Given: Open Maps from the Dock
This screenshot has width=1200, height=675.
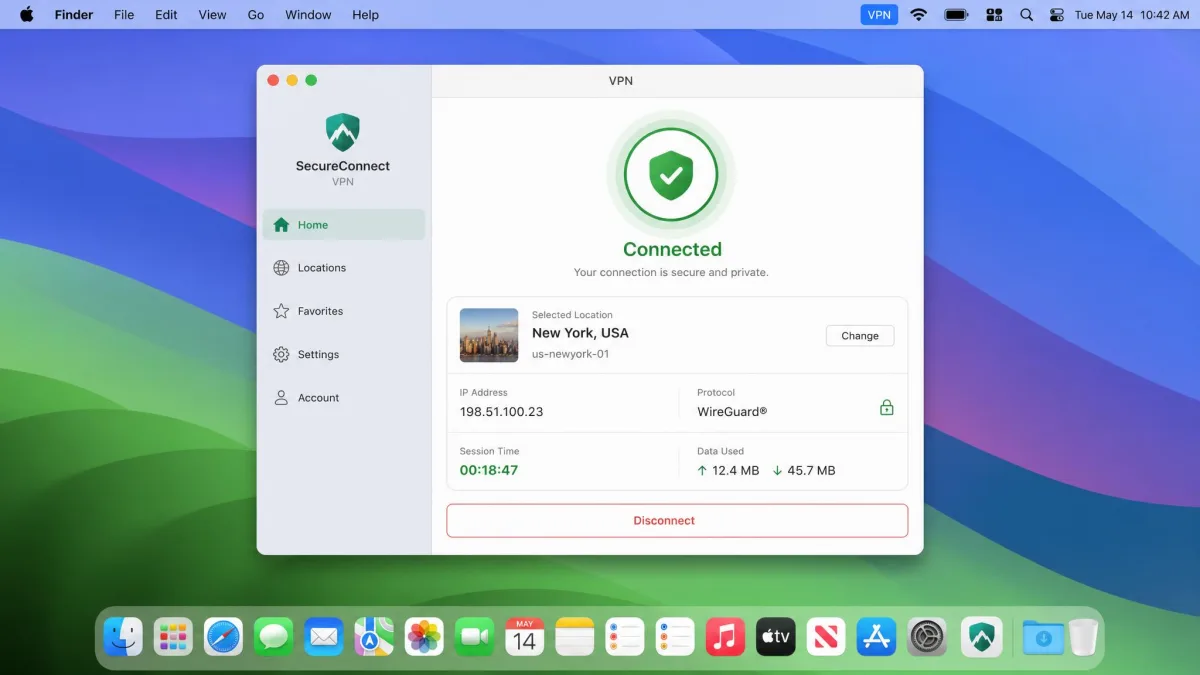Looking at the screenshot, I should (374, 636).
